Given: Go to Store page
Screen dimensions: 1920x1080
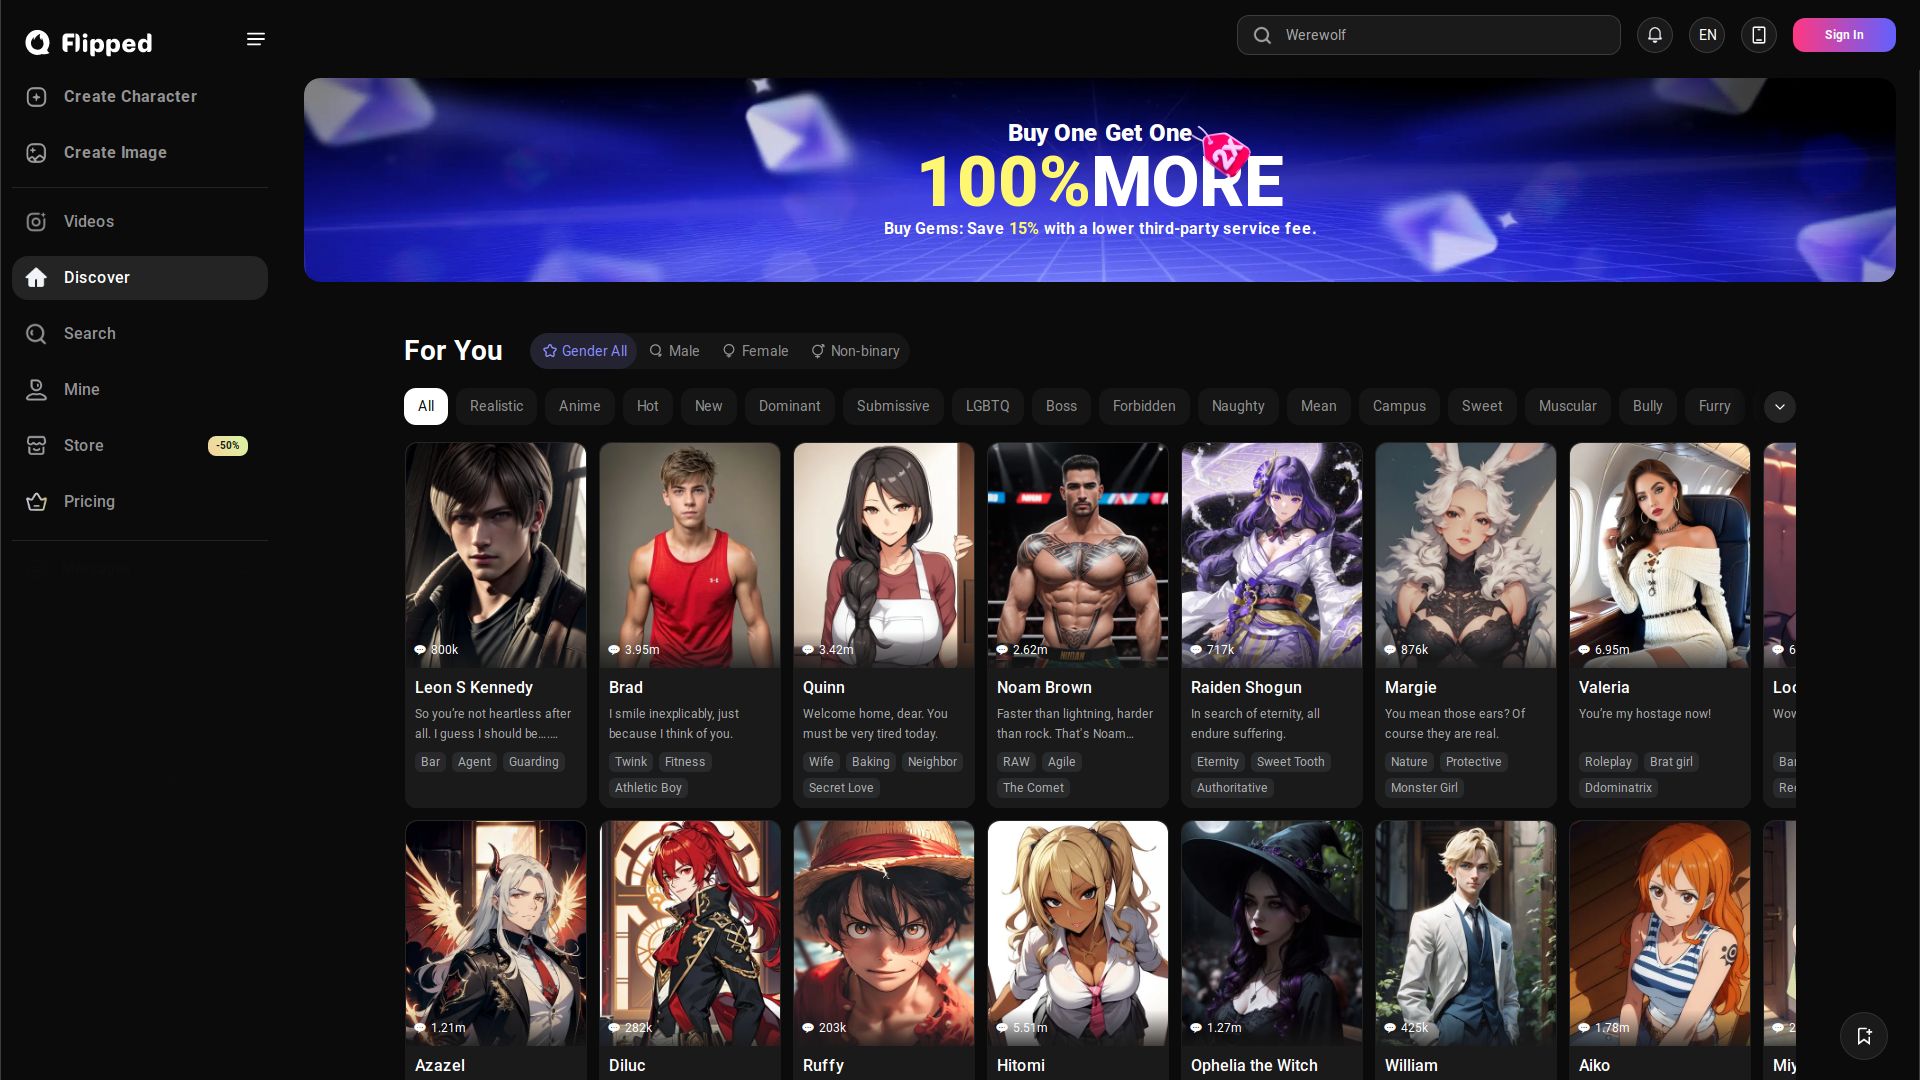Looking at the screenshot, I should 140,446.
